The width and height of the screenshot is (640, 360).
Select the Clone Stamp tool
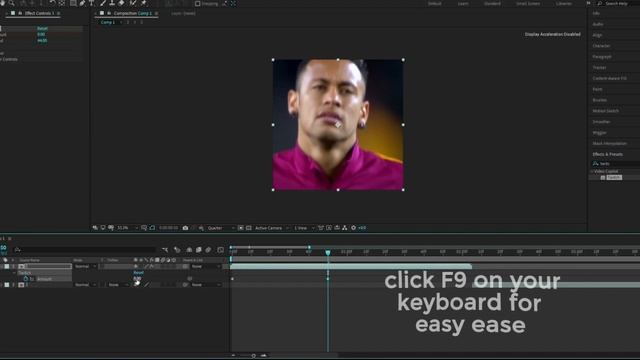click(112, 3)
